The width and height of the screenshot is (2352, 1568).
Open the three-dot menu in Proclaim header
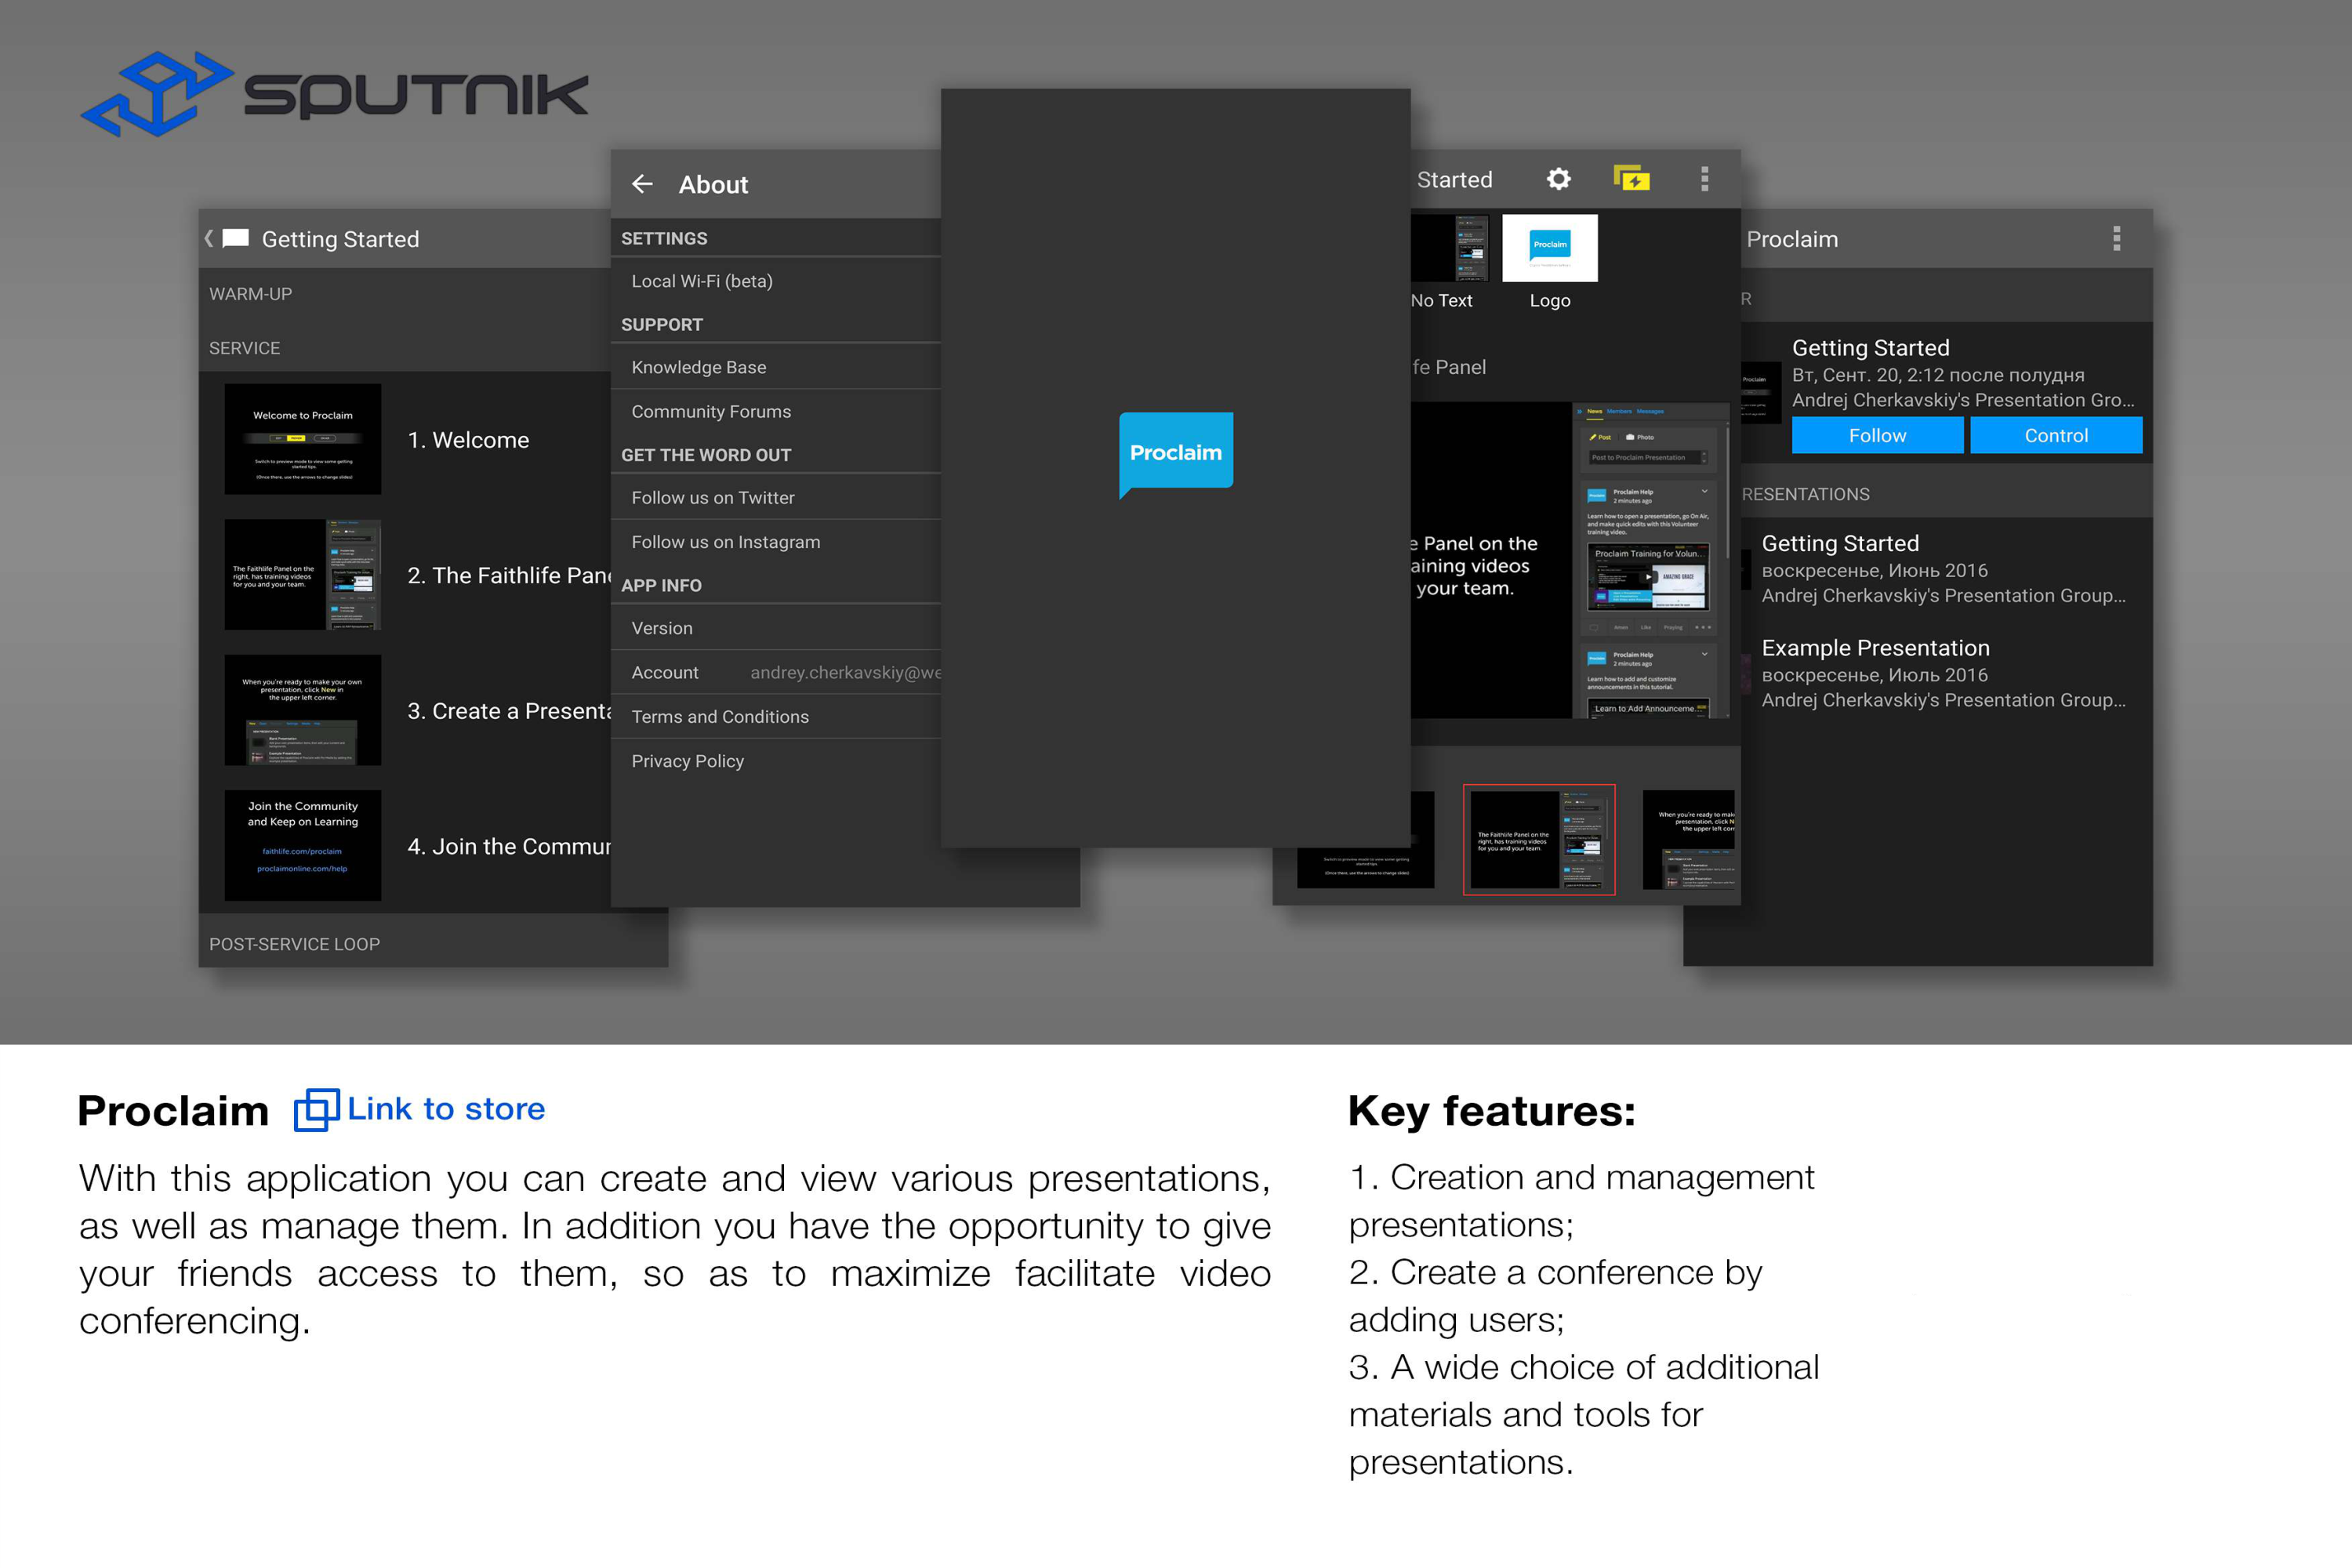coord(2116,238)
